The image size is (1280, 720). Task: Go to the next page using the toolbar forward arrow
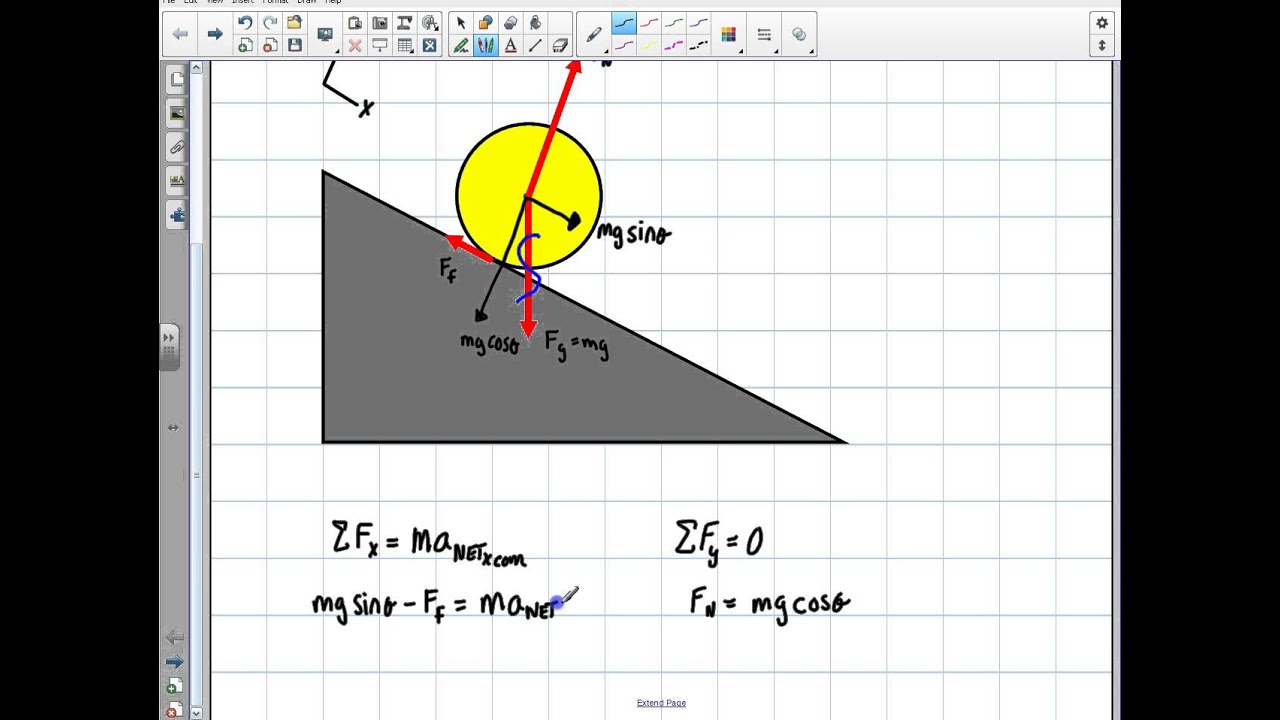[214, 34]
